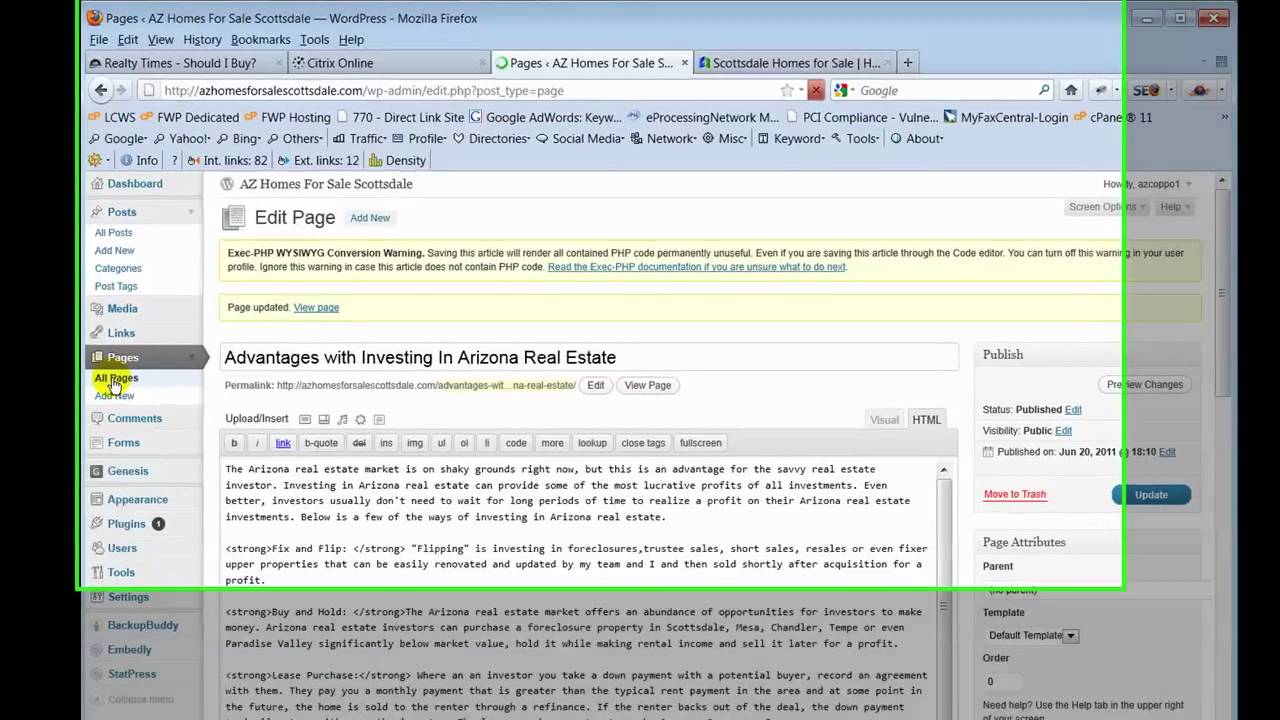Click the fullscreen editor button
This screenshot has height=720, width=1280.
[x=700, y=443]
